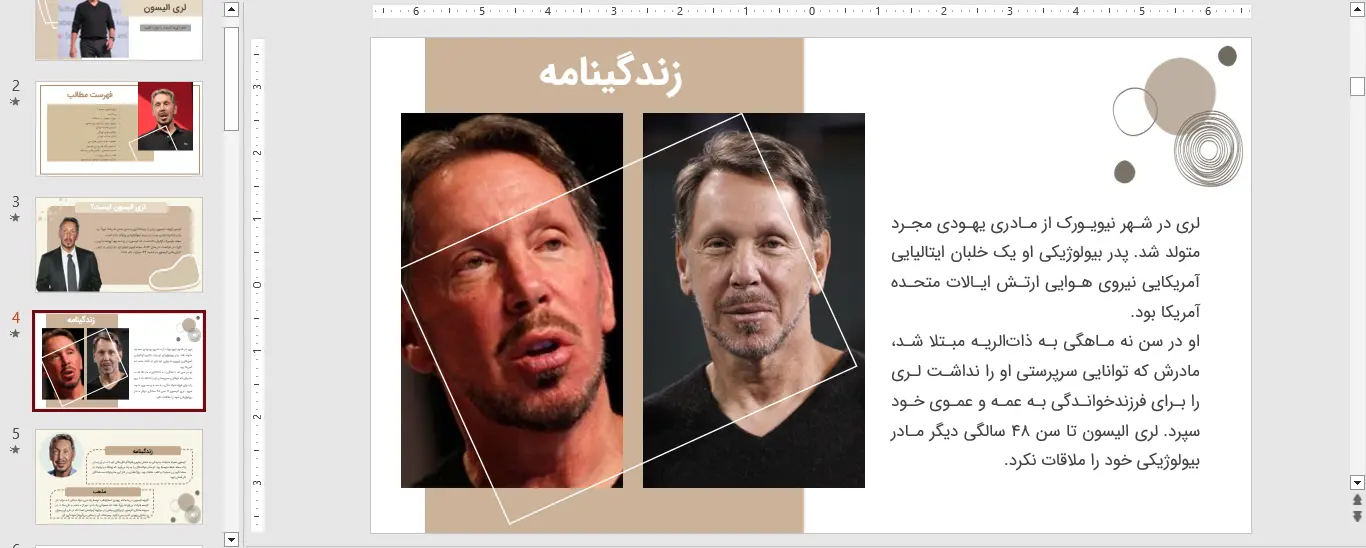This screenshot has height=548, width=1366.
Task: Select slide 5 thumbnail with dashed text boxes
Action: coord(119,477)
